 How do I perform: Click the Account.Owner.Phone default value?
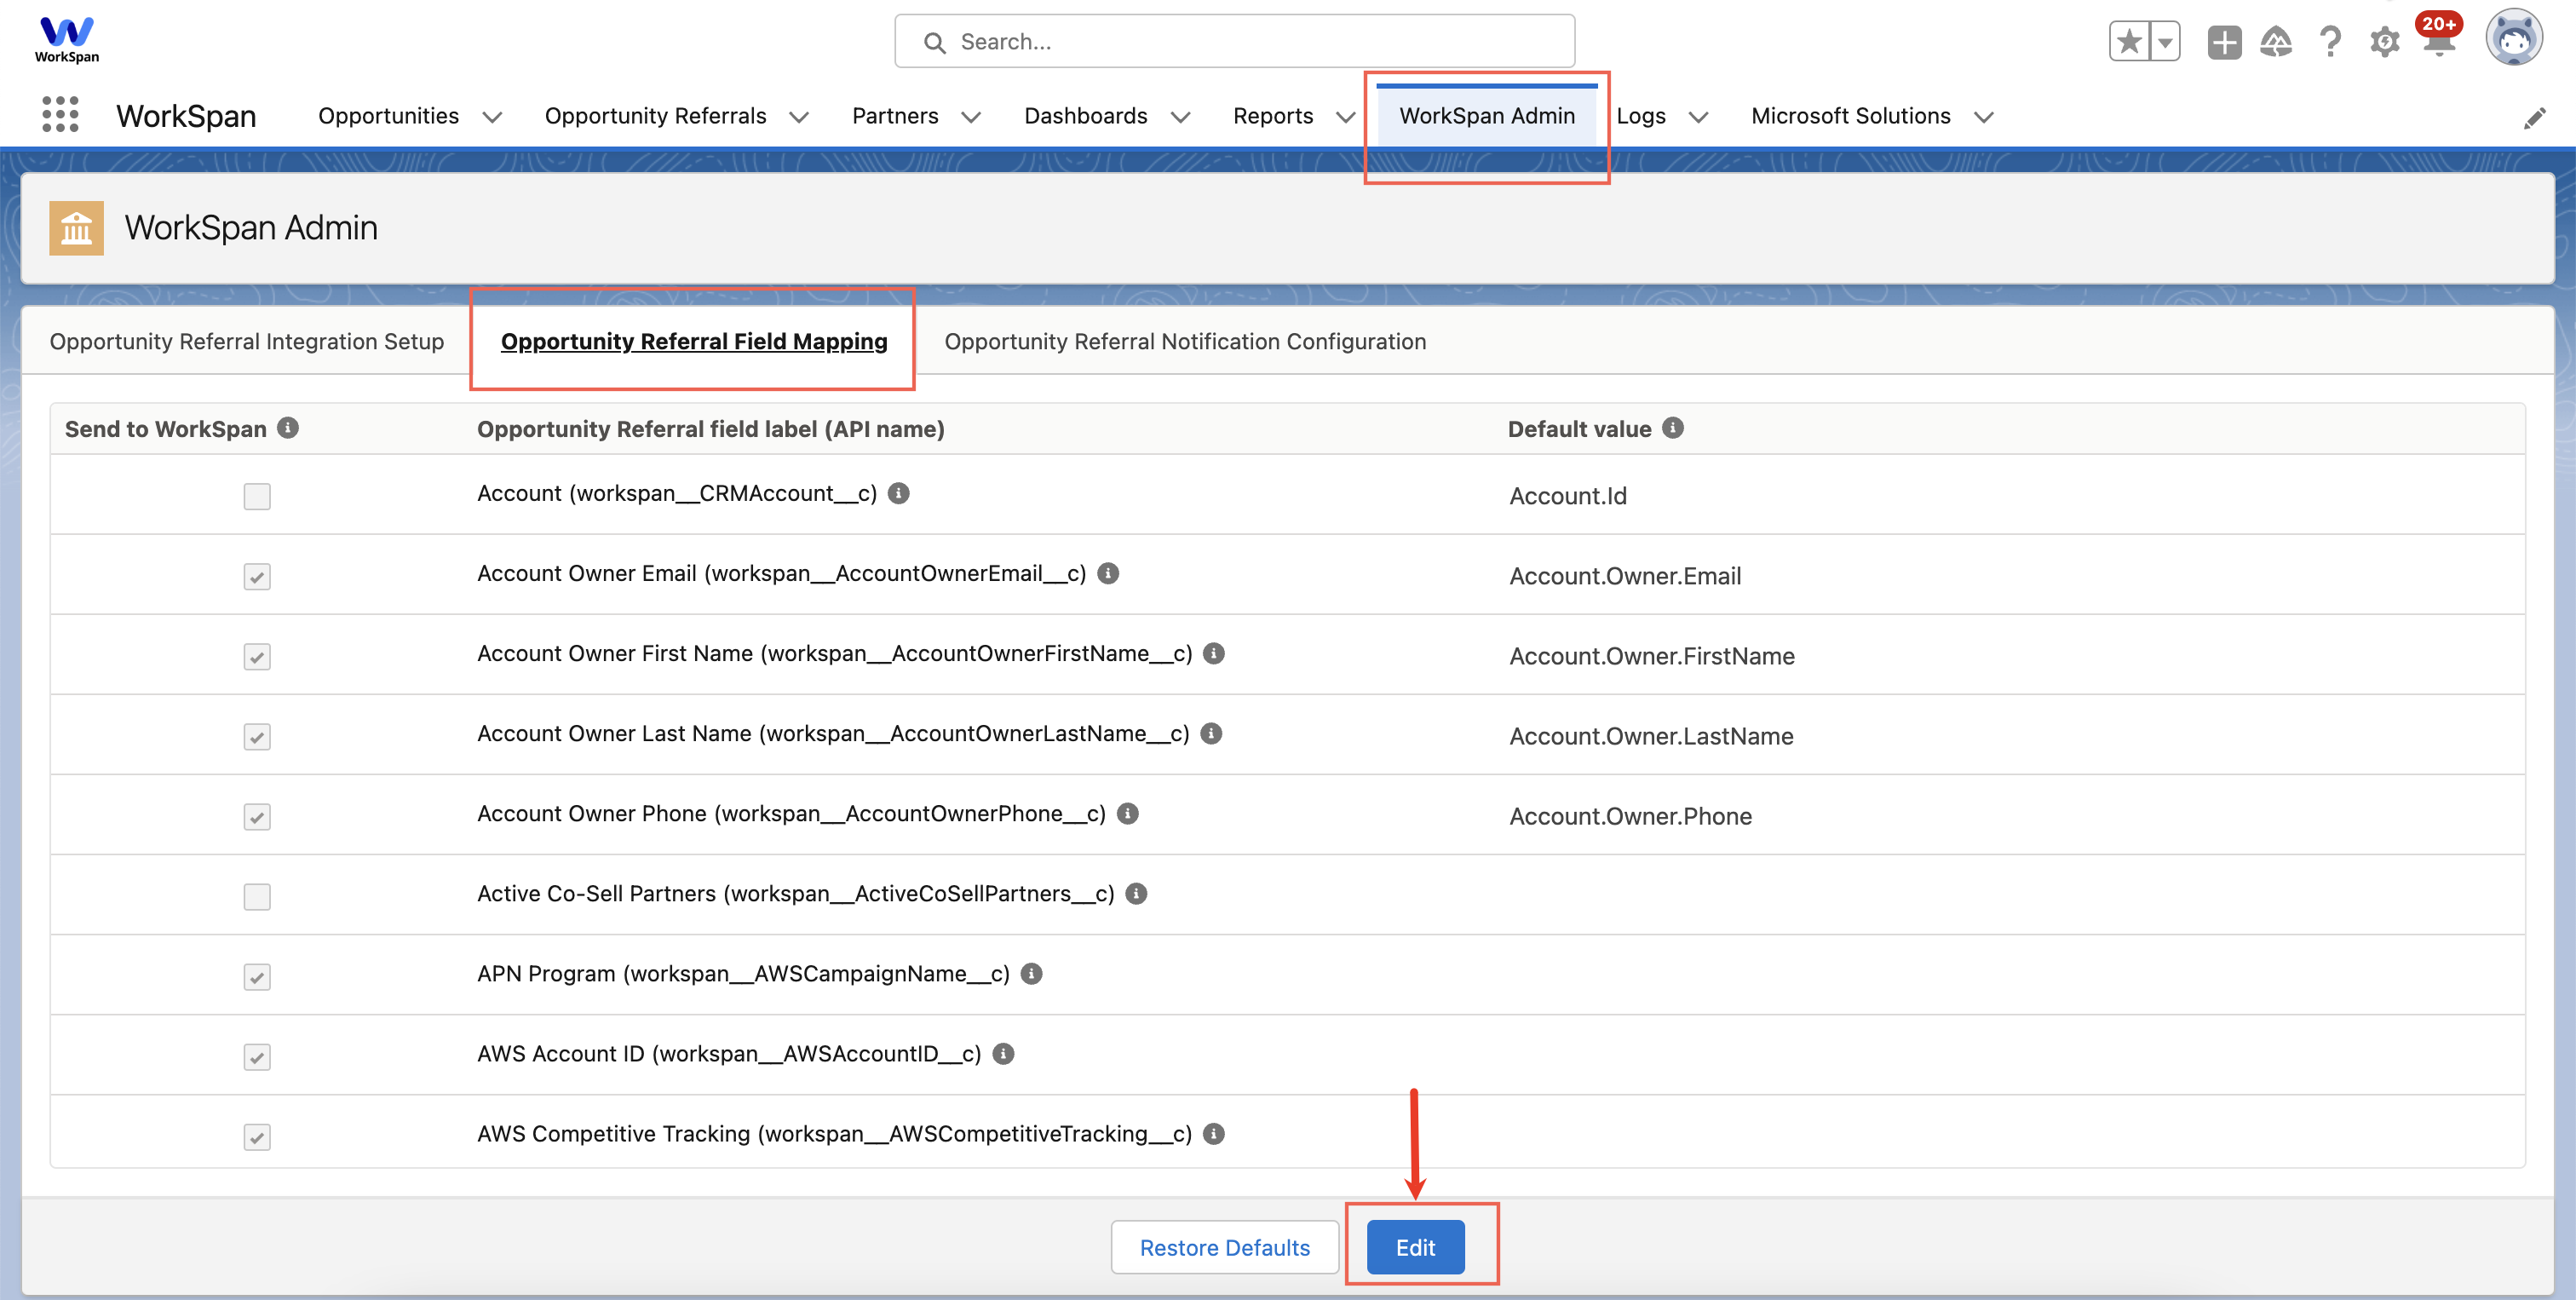[1630, 816]
